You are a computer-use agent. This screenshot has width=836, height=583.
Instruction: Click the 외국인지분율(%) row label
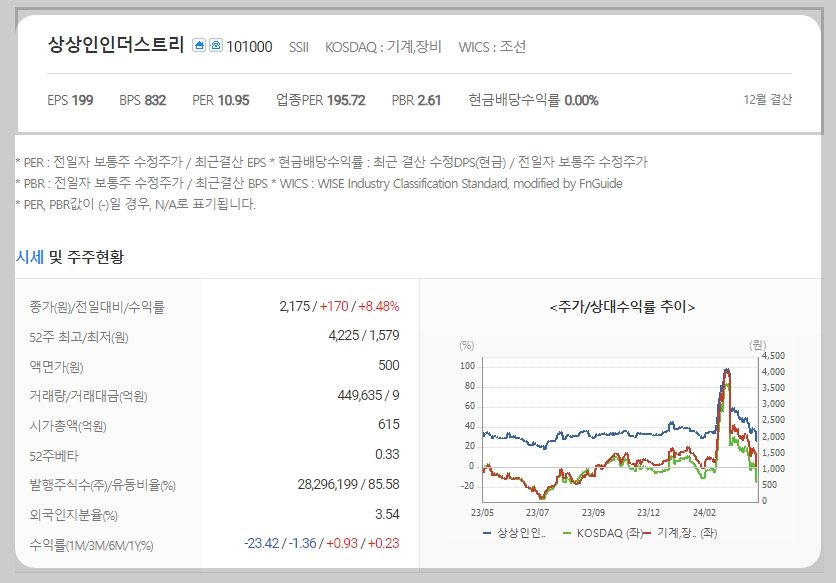74,515
